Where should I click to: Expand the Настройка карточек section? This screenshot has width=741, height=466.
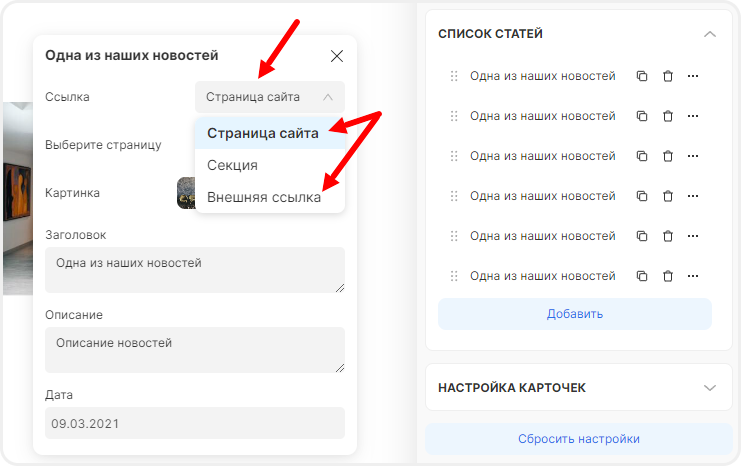(710, 387)
